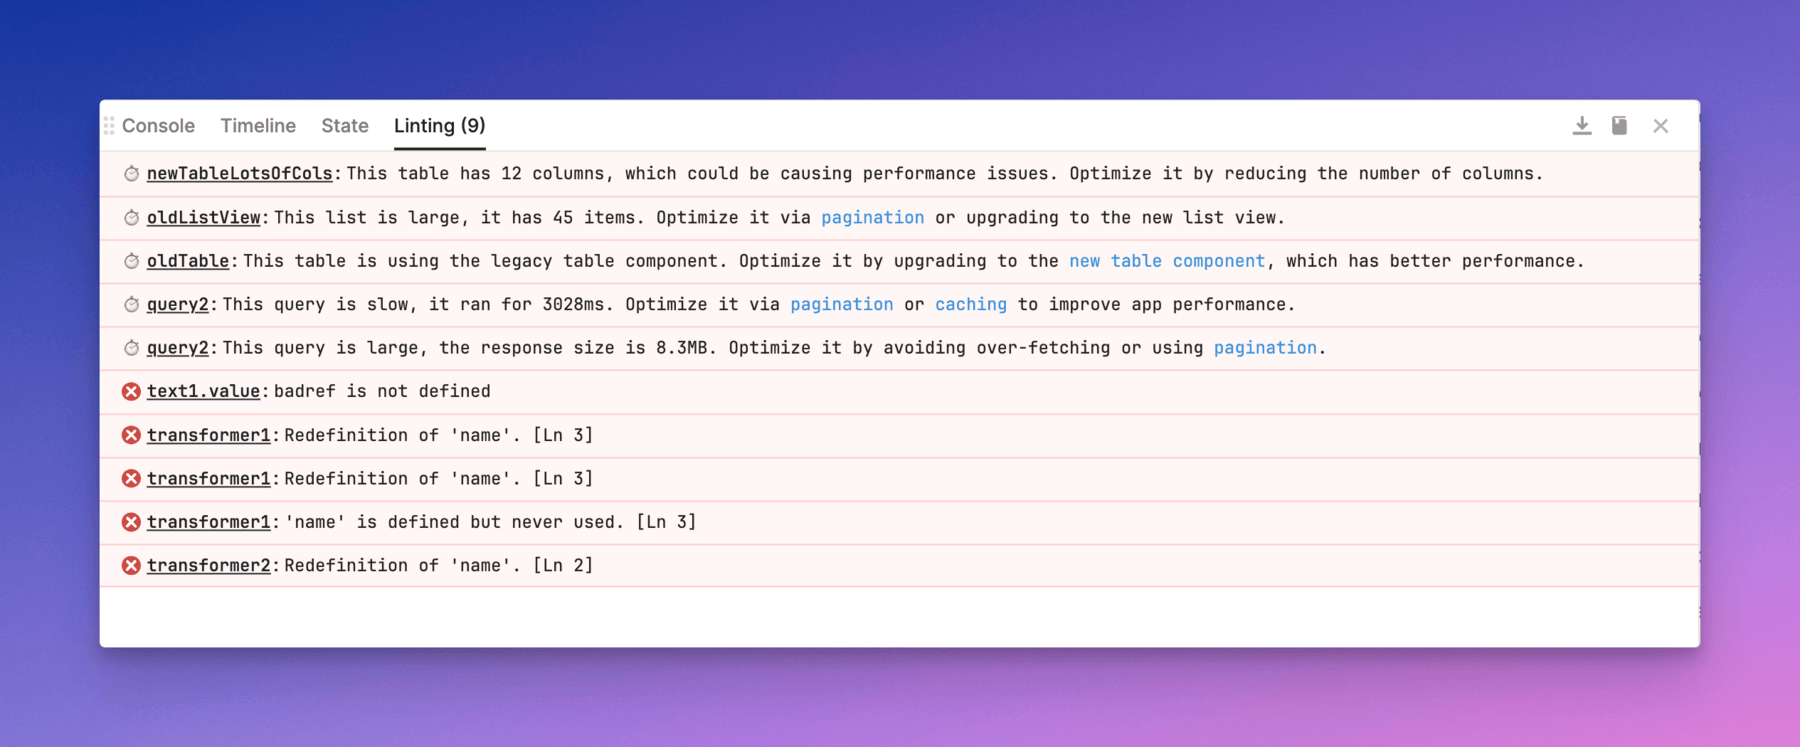This screenshot has width=1800, height=747.
Task: Open the new table component link
Action: coord(1167,261)
